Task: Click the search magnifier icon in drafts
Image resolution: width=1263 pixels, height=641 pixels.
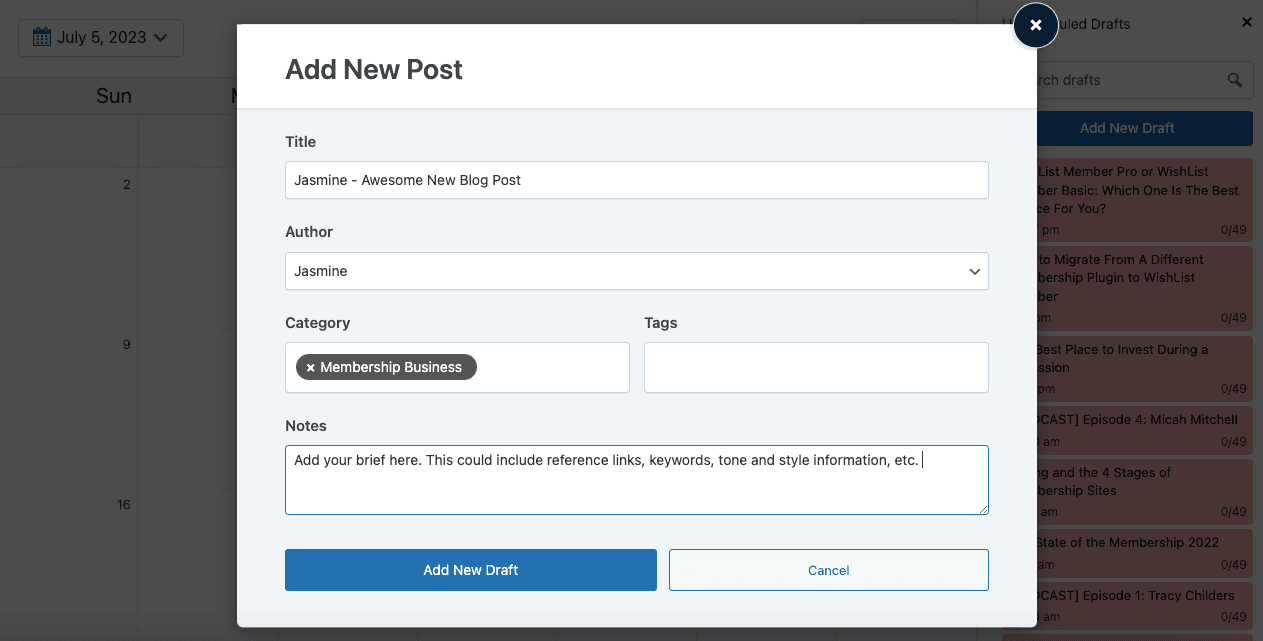Action: click(x=1235, y=80)
